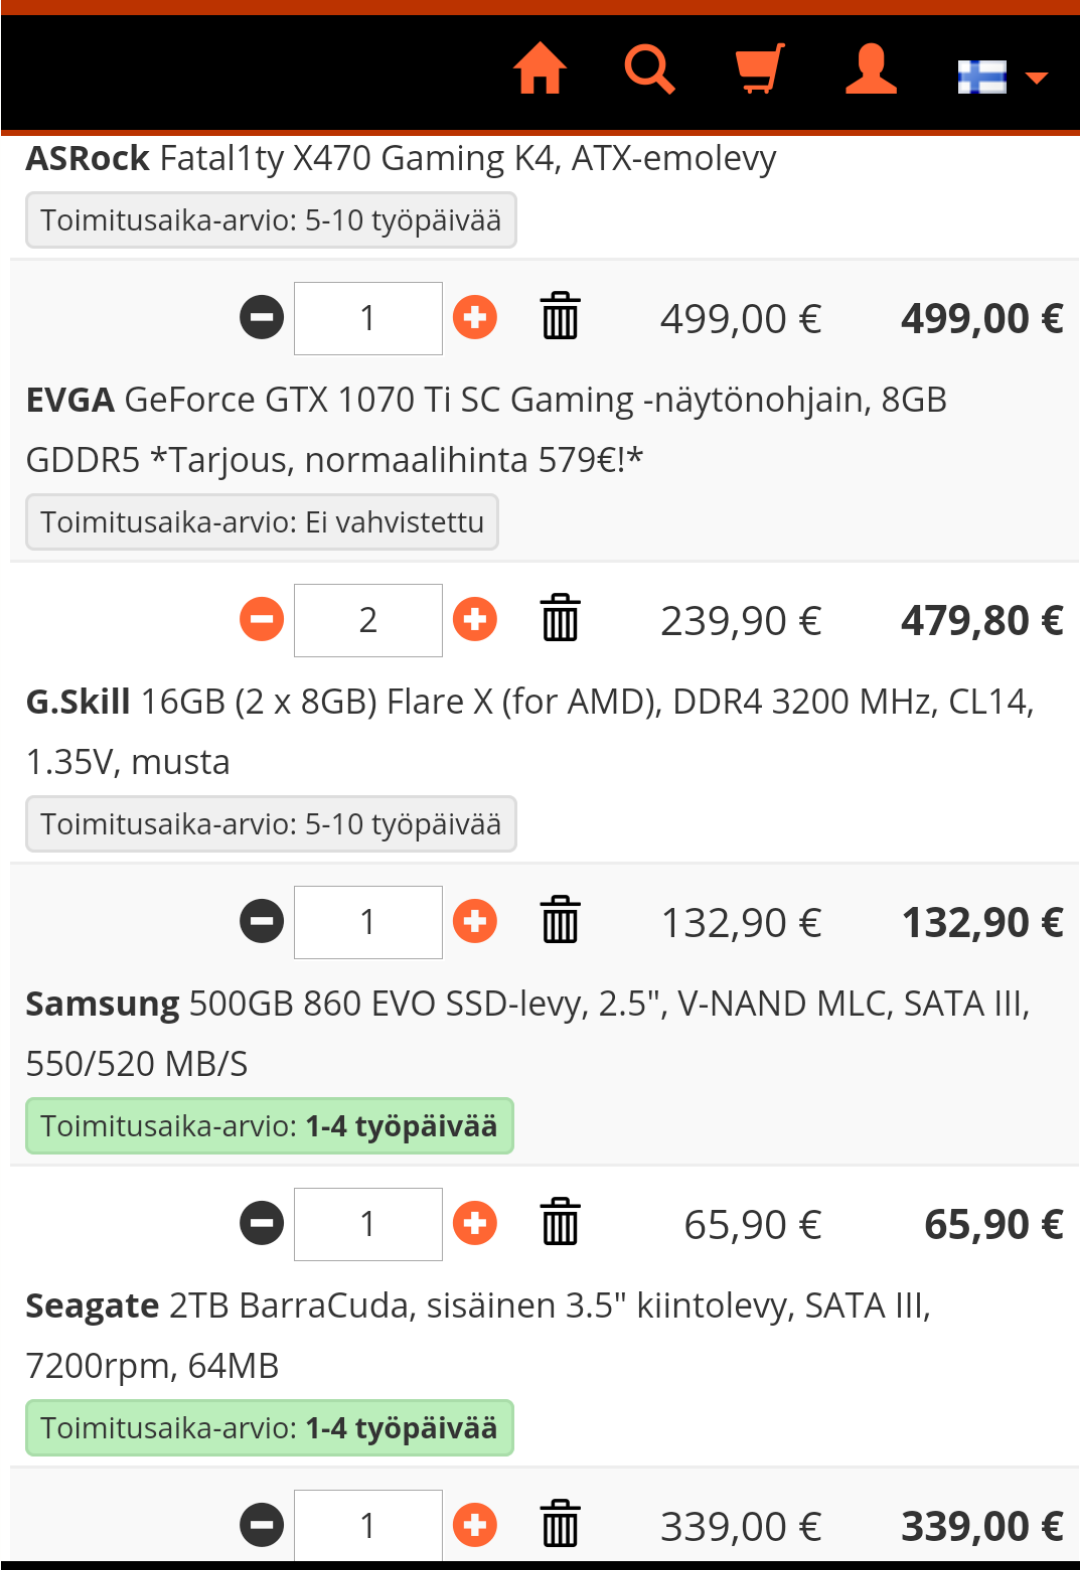Open the ASRock Fatal1ty X470 Gaming K4 product link
Viewport: 1080px width, 1570px height.
400,159
